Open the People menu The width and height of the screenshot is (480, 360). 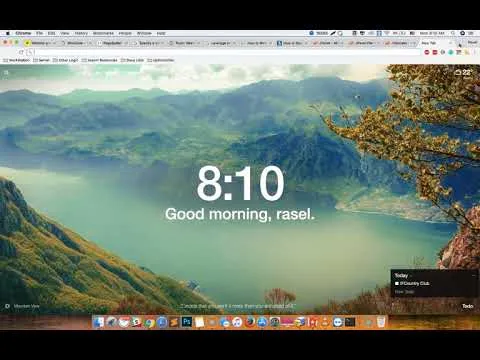pos(125,33)
